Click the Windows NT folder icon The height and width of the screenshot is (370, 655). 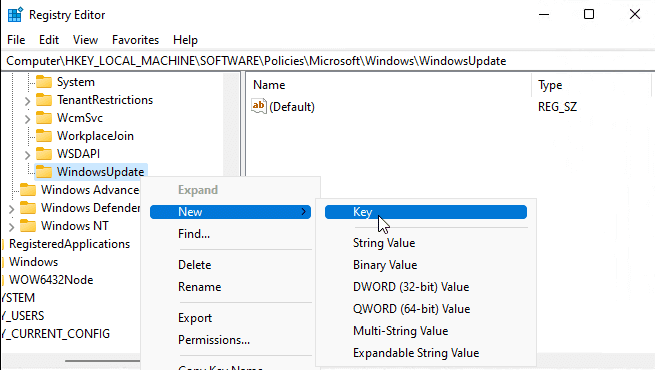coord(28,226)
